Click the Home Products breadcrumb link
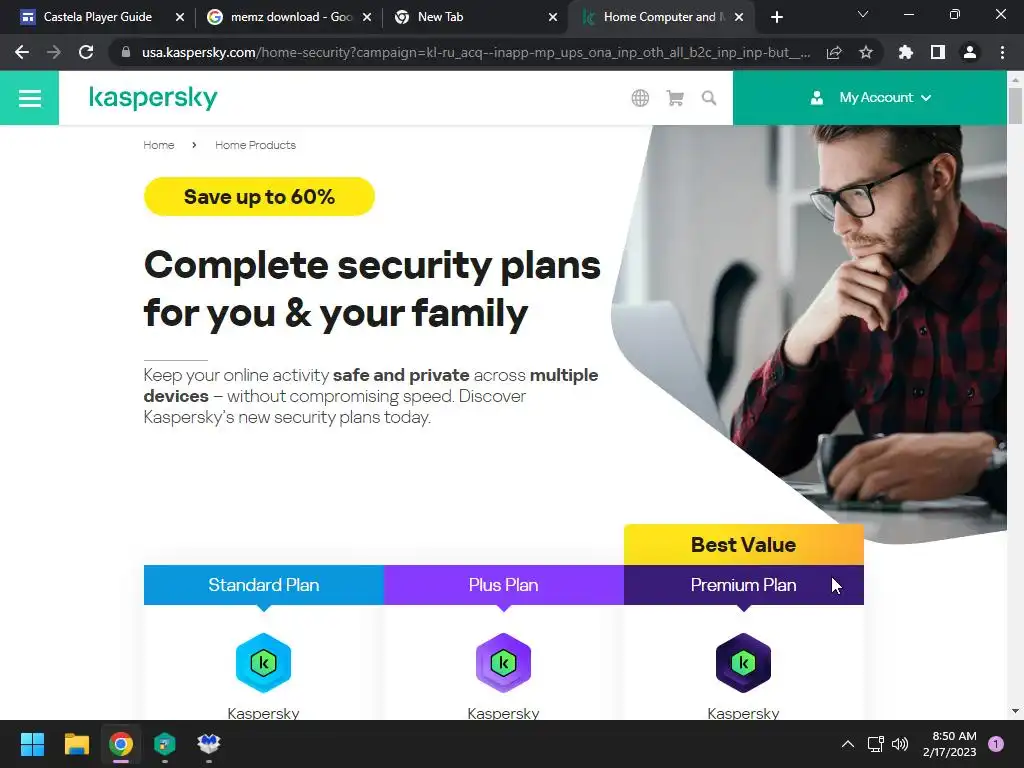Image resolution: width=1024 pixels, height=768 pixels. pos(255,145)
